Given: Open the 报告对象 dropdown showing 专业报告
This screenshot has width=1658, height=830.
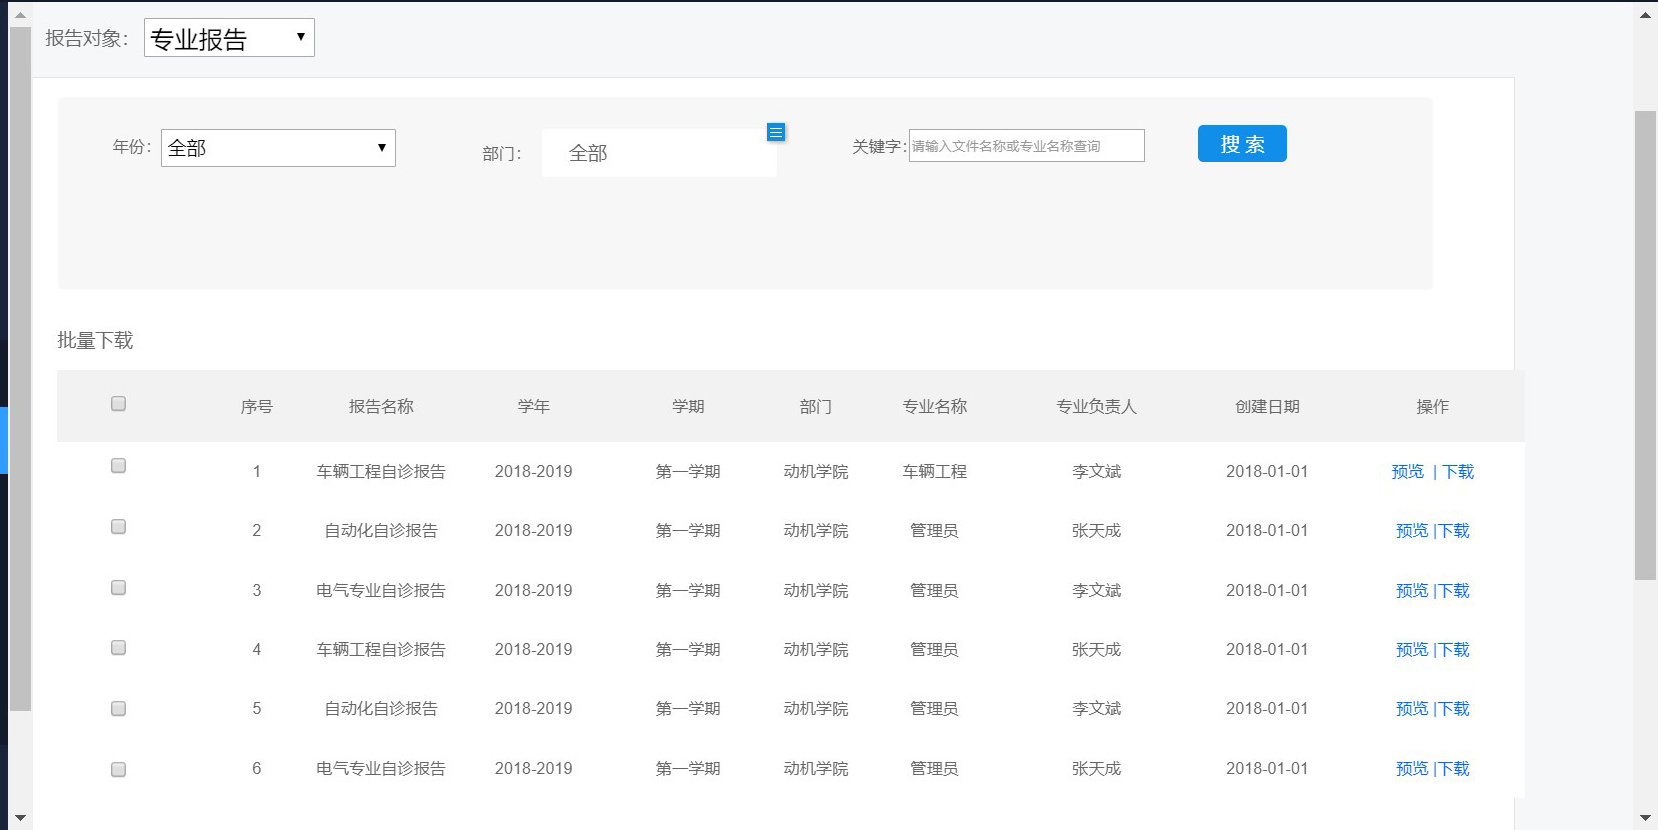Looking at the screenshot, I should 229,38.
